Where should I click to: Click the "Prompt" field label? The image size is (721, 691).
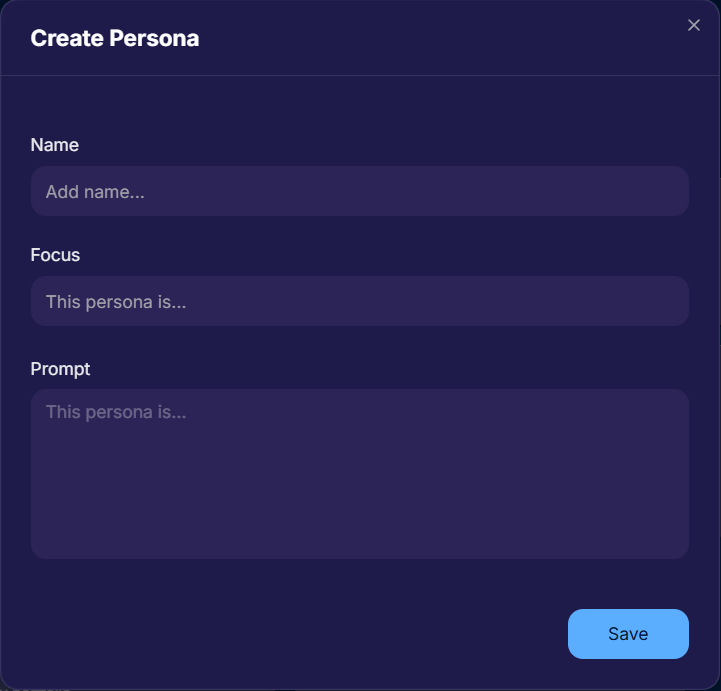coord(61,369)
